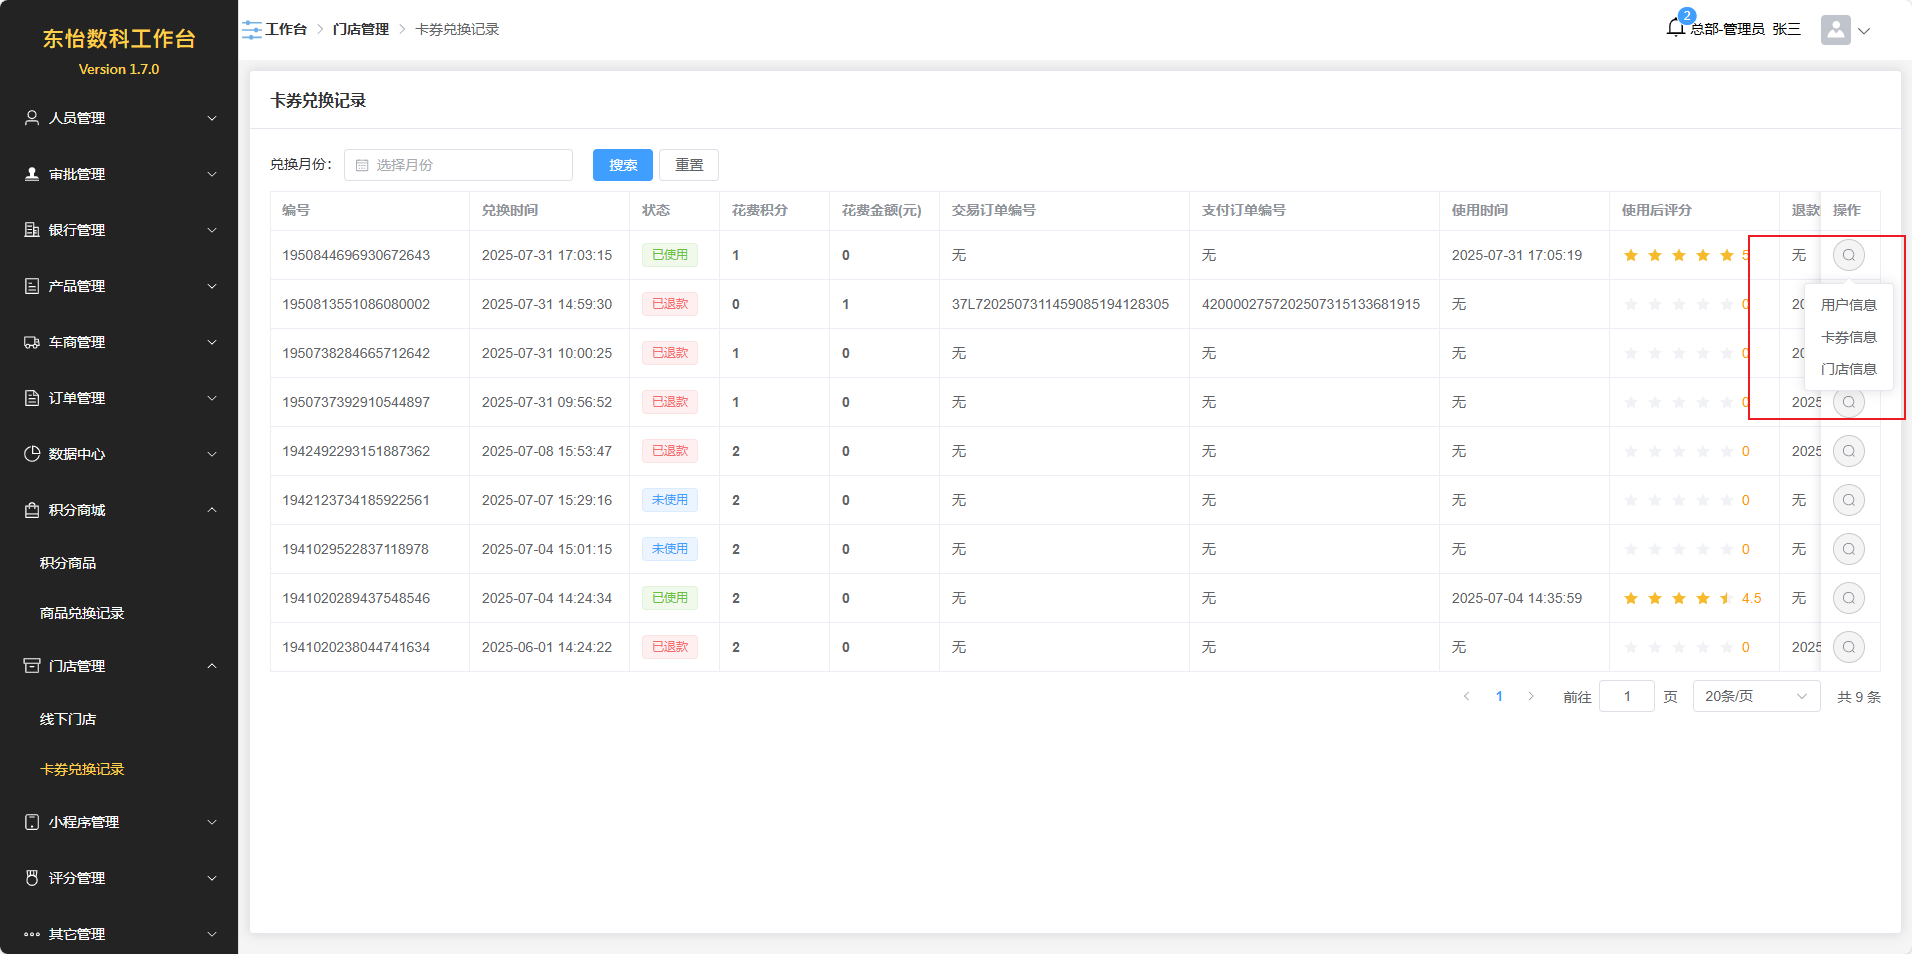Viewport: 1912px width, 954px height.
Task: Click the blue 搜索 button
Action: tap(622, 165)
